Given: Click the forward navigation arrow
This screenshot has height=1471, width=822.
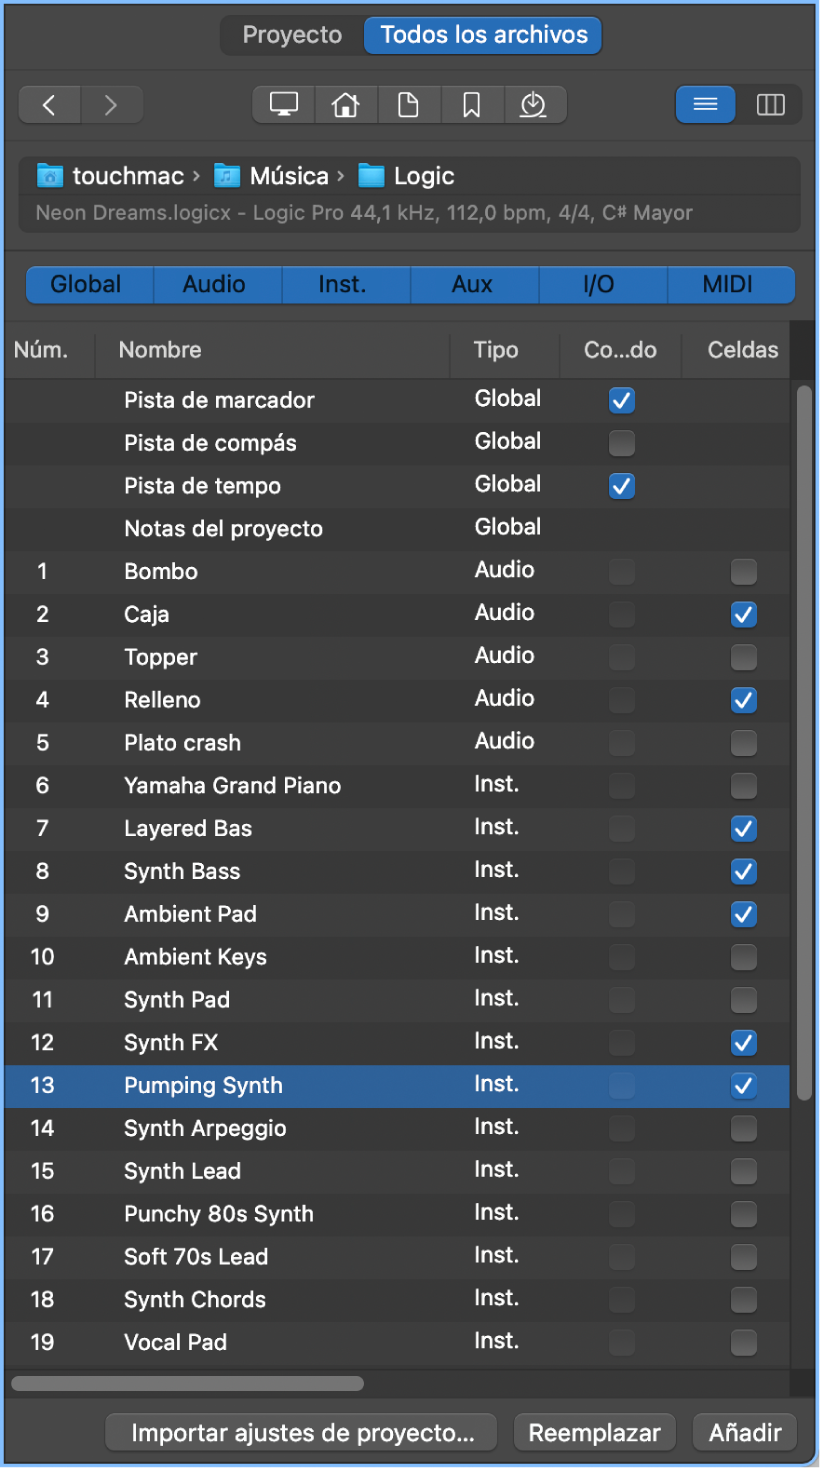Looking at the screenshot, I should tap(111, 105).
